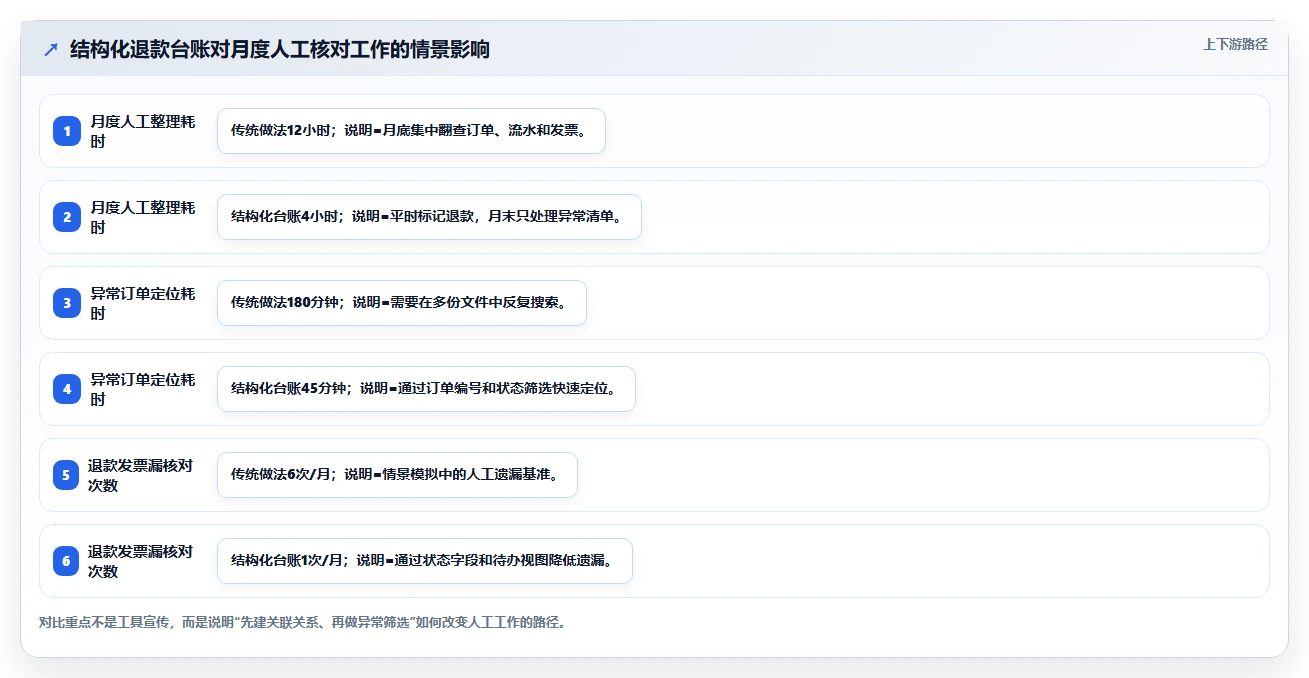Screen dimensions: 1309x678
Task: Click the title 结构化退款台账对月度人工核对工作的情景影响
Action: pos(280,49)
